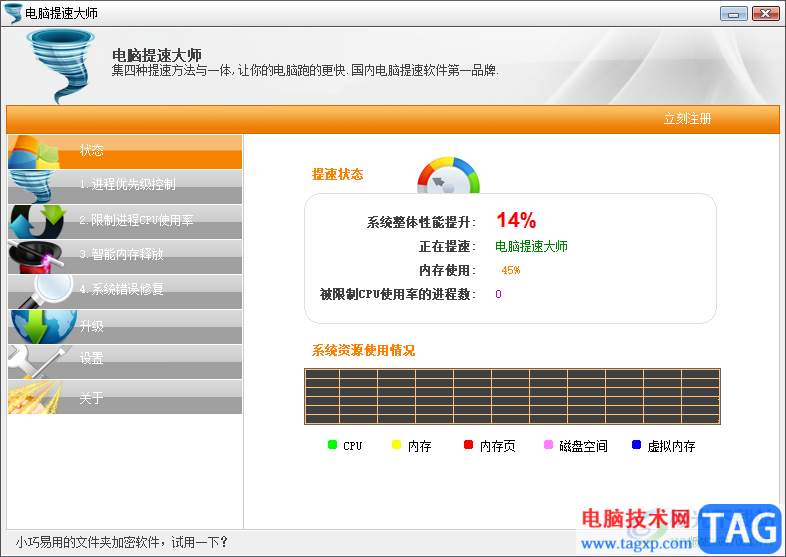The height and width of the screenshot is (557, 786).
Task: Click the 系统整体性能提升 label
Action: 421,222
